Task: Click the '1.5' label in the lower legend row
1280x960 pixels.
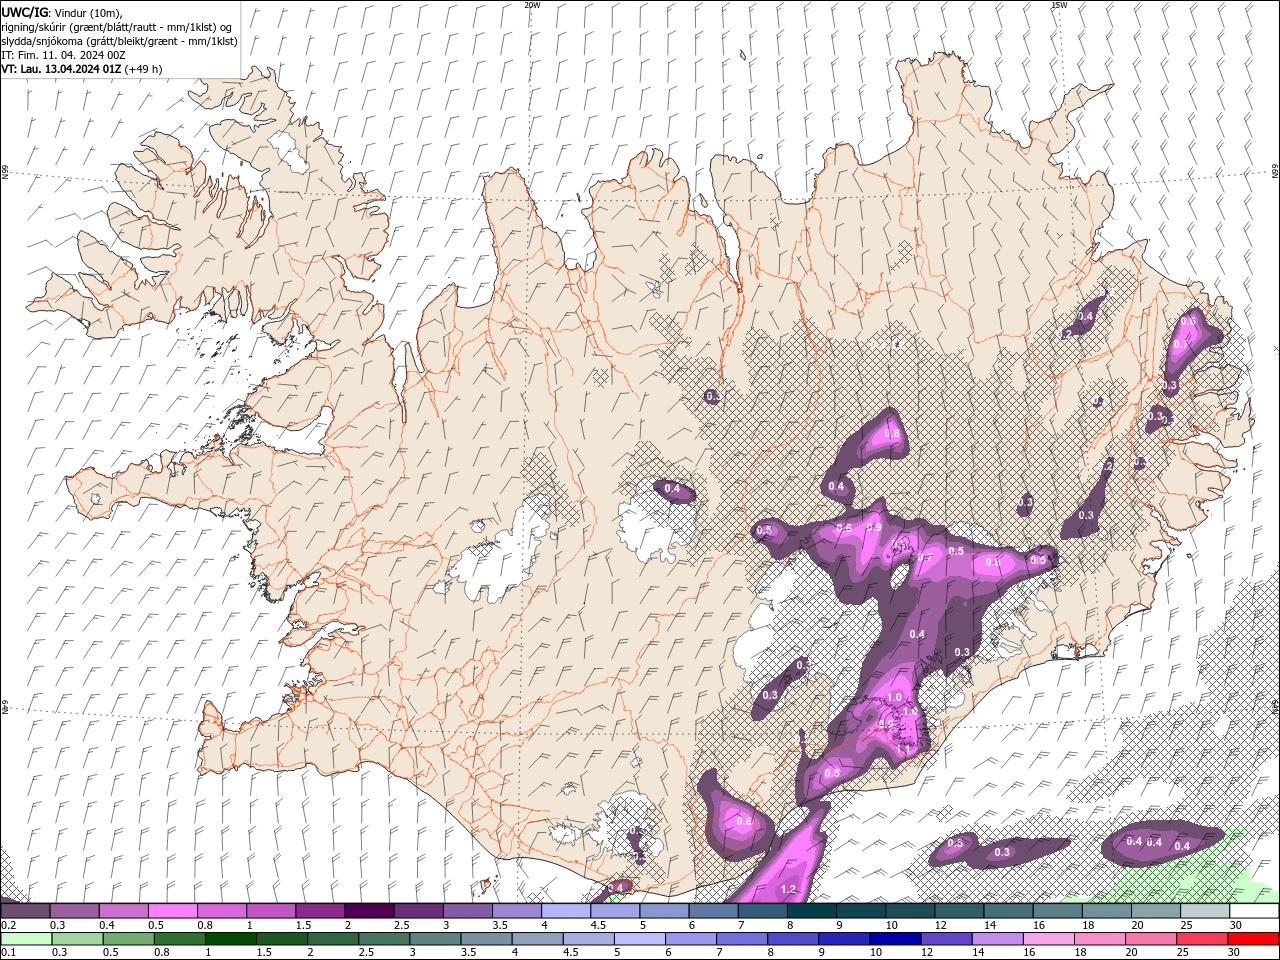Action: click(264, 952)
